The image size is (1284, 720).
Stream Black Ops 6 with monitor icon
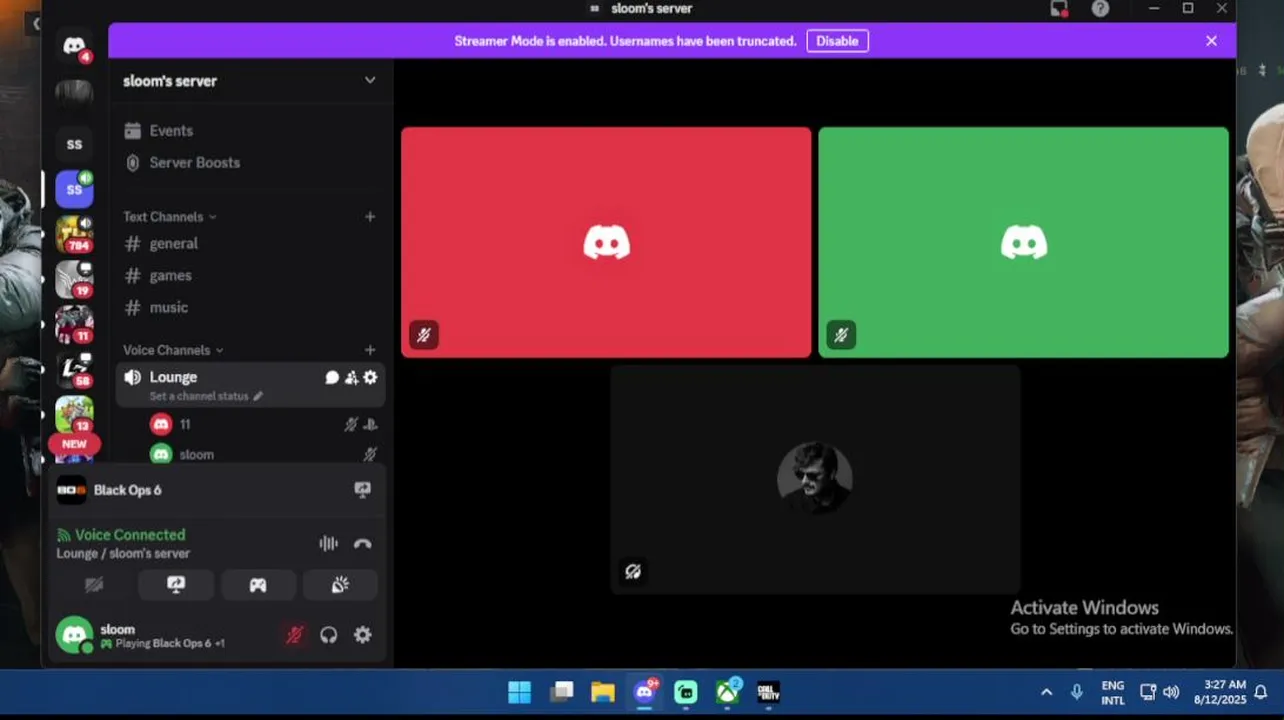363,490
